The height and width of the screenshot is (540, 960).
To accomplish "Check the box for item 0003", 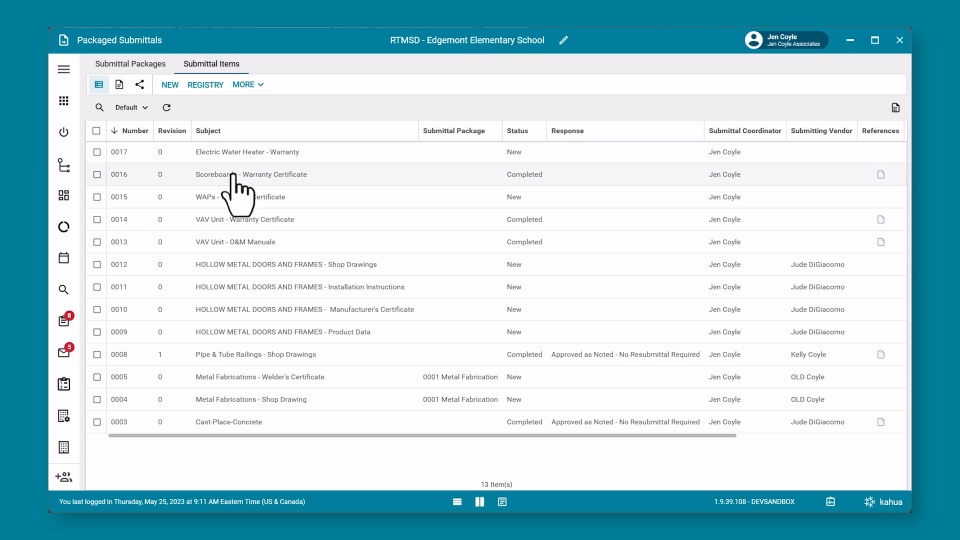I will pos(97,422).
